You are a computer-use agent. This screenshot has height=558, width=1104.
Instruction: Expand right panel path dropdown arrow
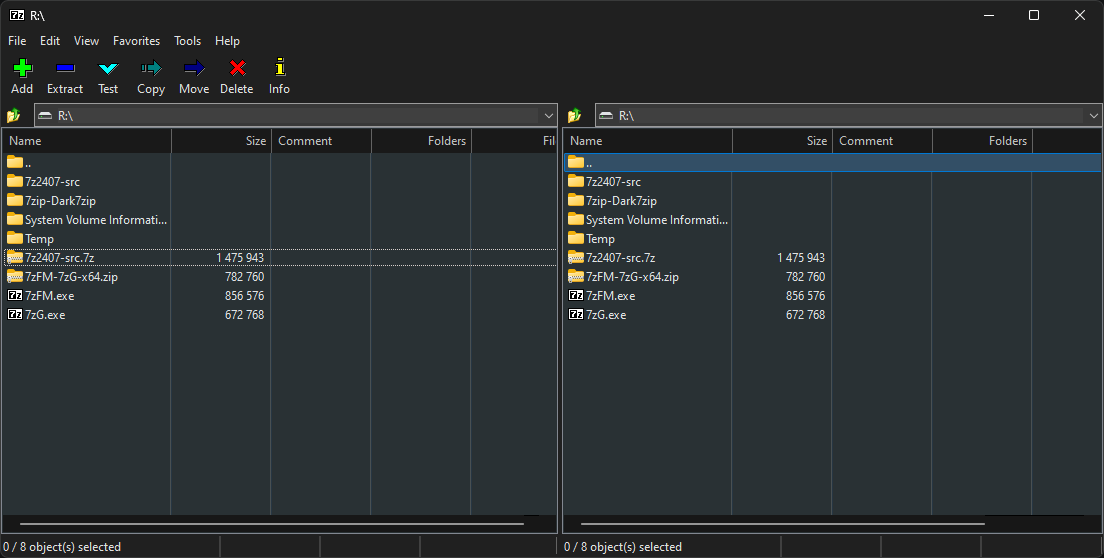tap(1093, 115)
